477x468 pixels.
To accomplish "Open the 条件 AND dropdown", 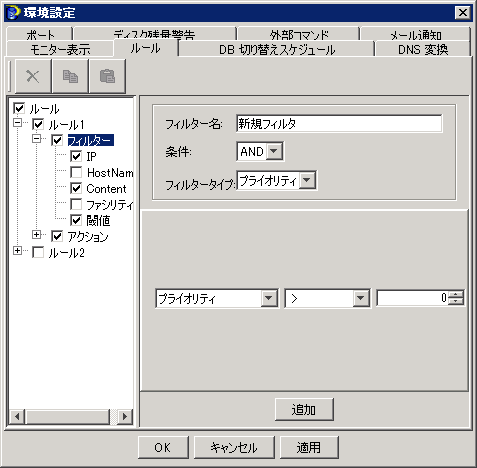I will pyautogui.click(x=274, y=151).
